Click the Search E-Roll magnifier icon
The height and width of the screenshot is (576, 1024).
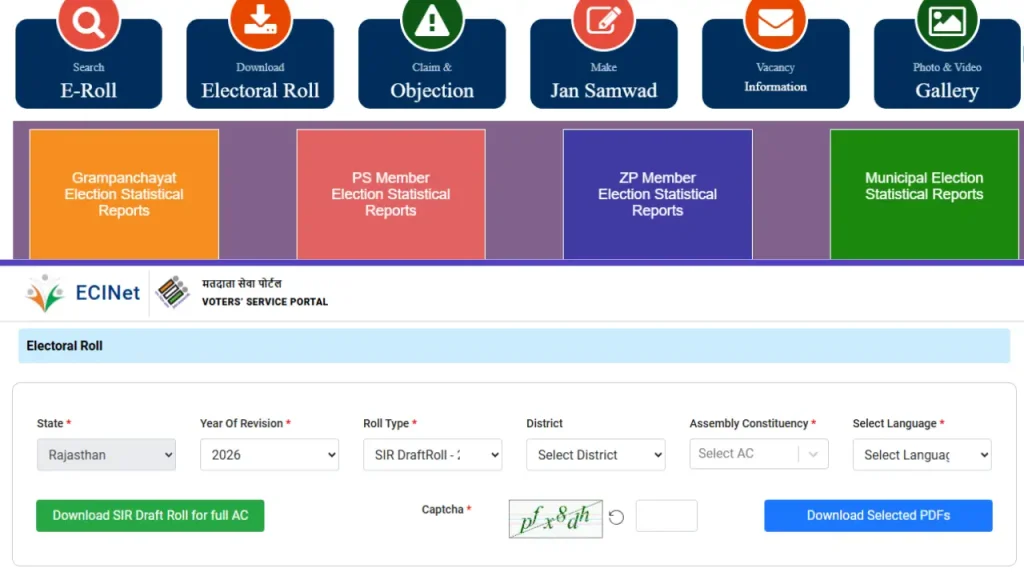[x=88, y=22]
